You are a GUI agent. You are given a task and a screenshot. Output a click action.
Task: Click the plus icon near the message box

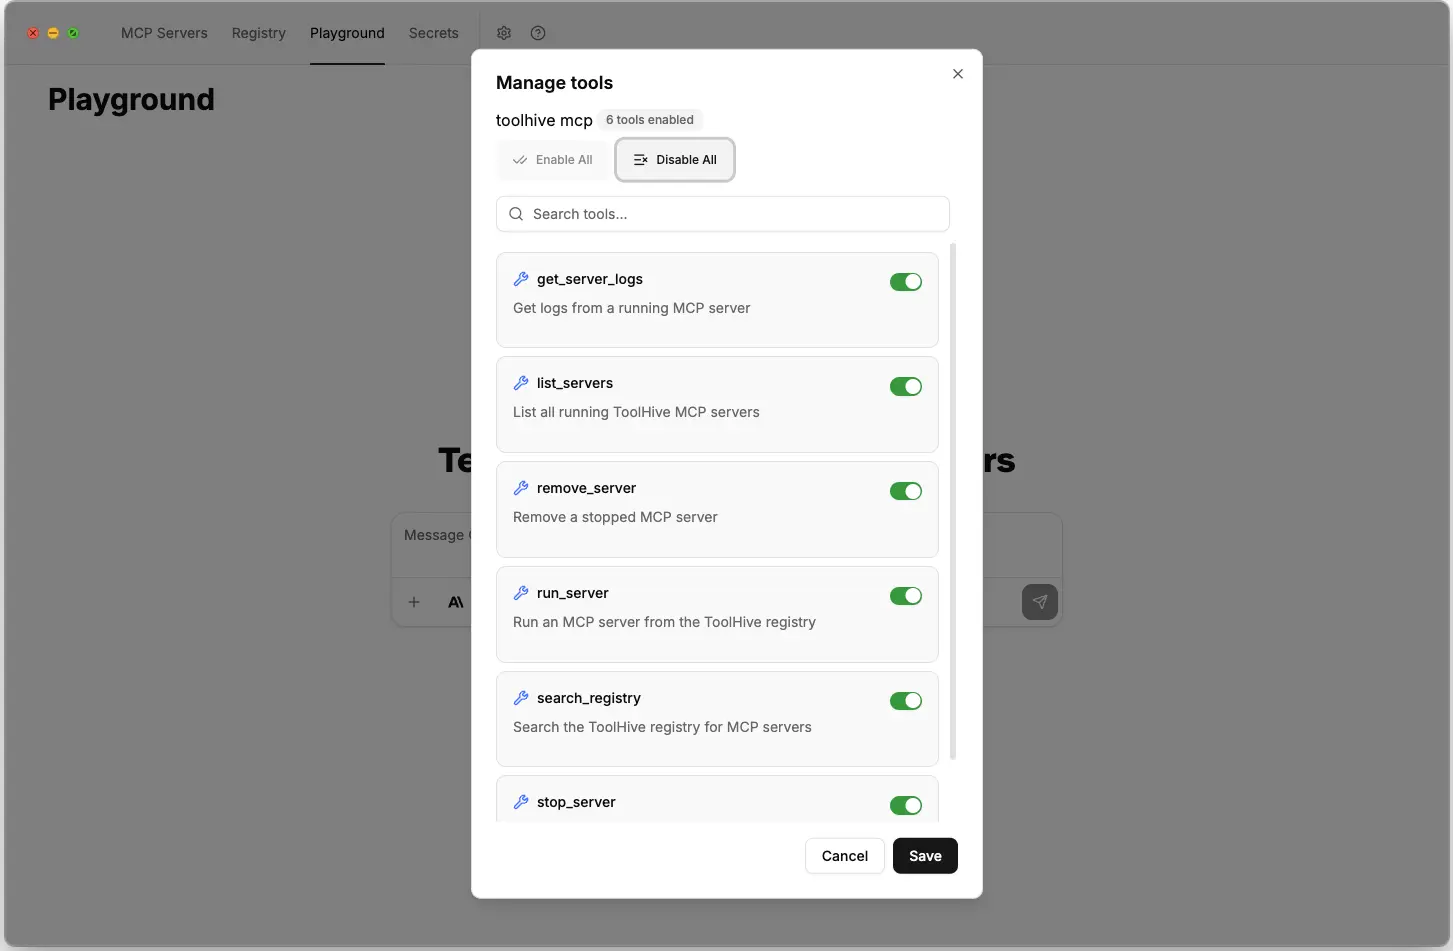[414, 602]
